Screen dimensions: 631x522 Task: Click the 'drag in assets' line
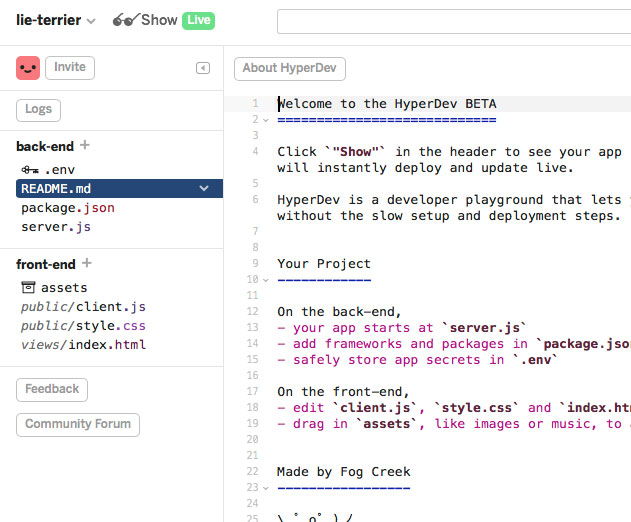[x=454, y=424]
